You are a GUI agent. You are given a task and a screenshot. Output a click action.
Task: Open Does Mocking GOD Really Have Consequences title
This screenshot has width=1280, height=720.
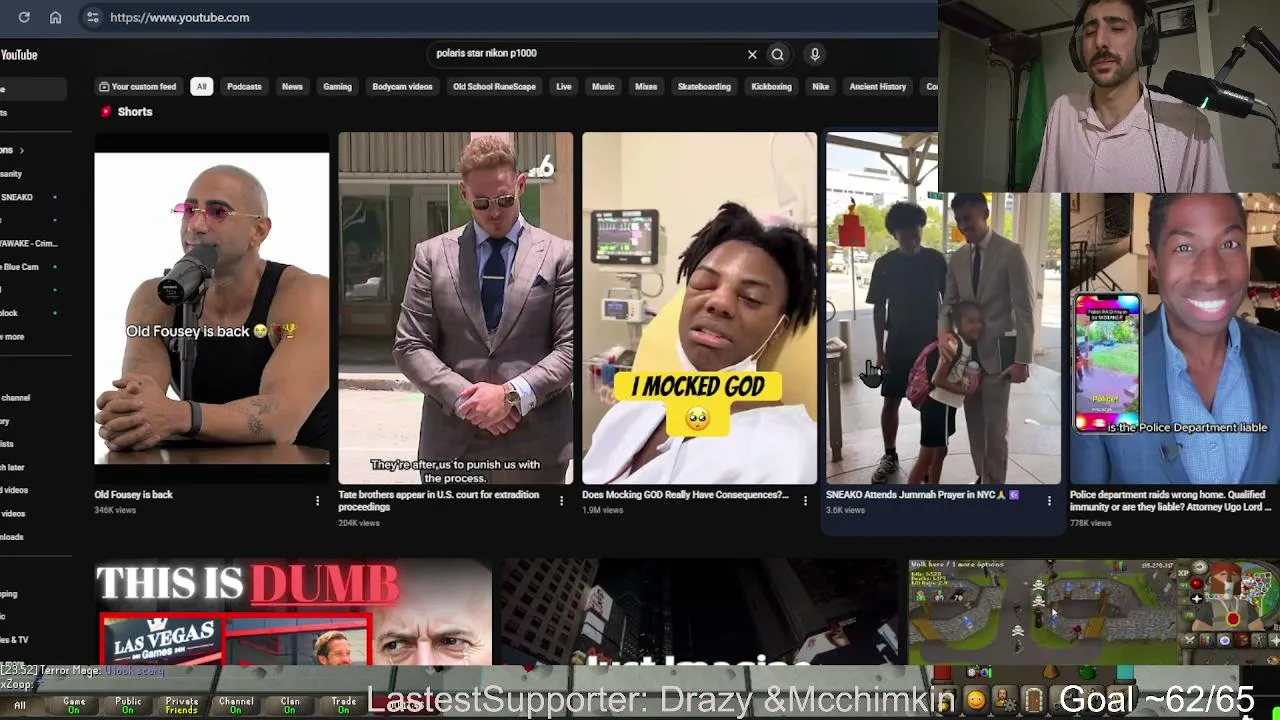click(685, 495)
